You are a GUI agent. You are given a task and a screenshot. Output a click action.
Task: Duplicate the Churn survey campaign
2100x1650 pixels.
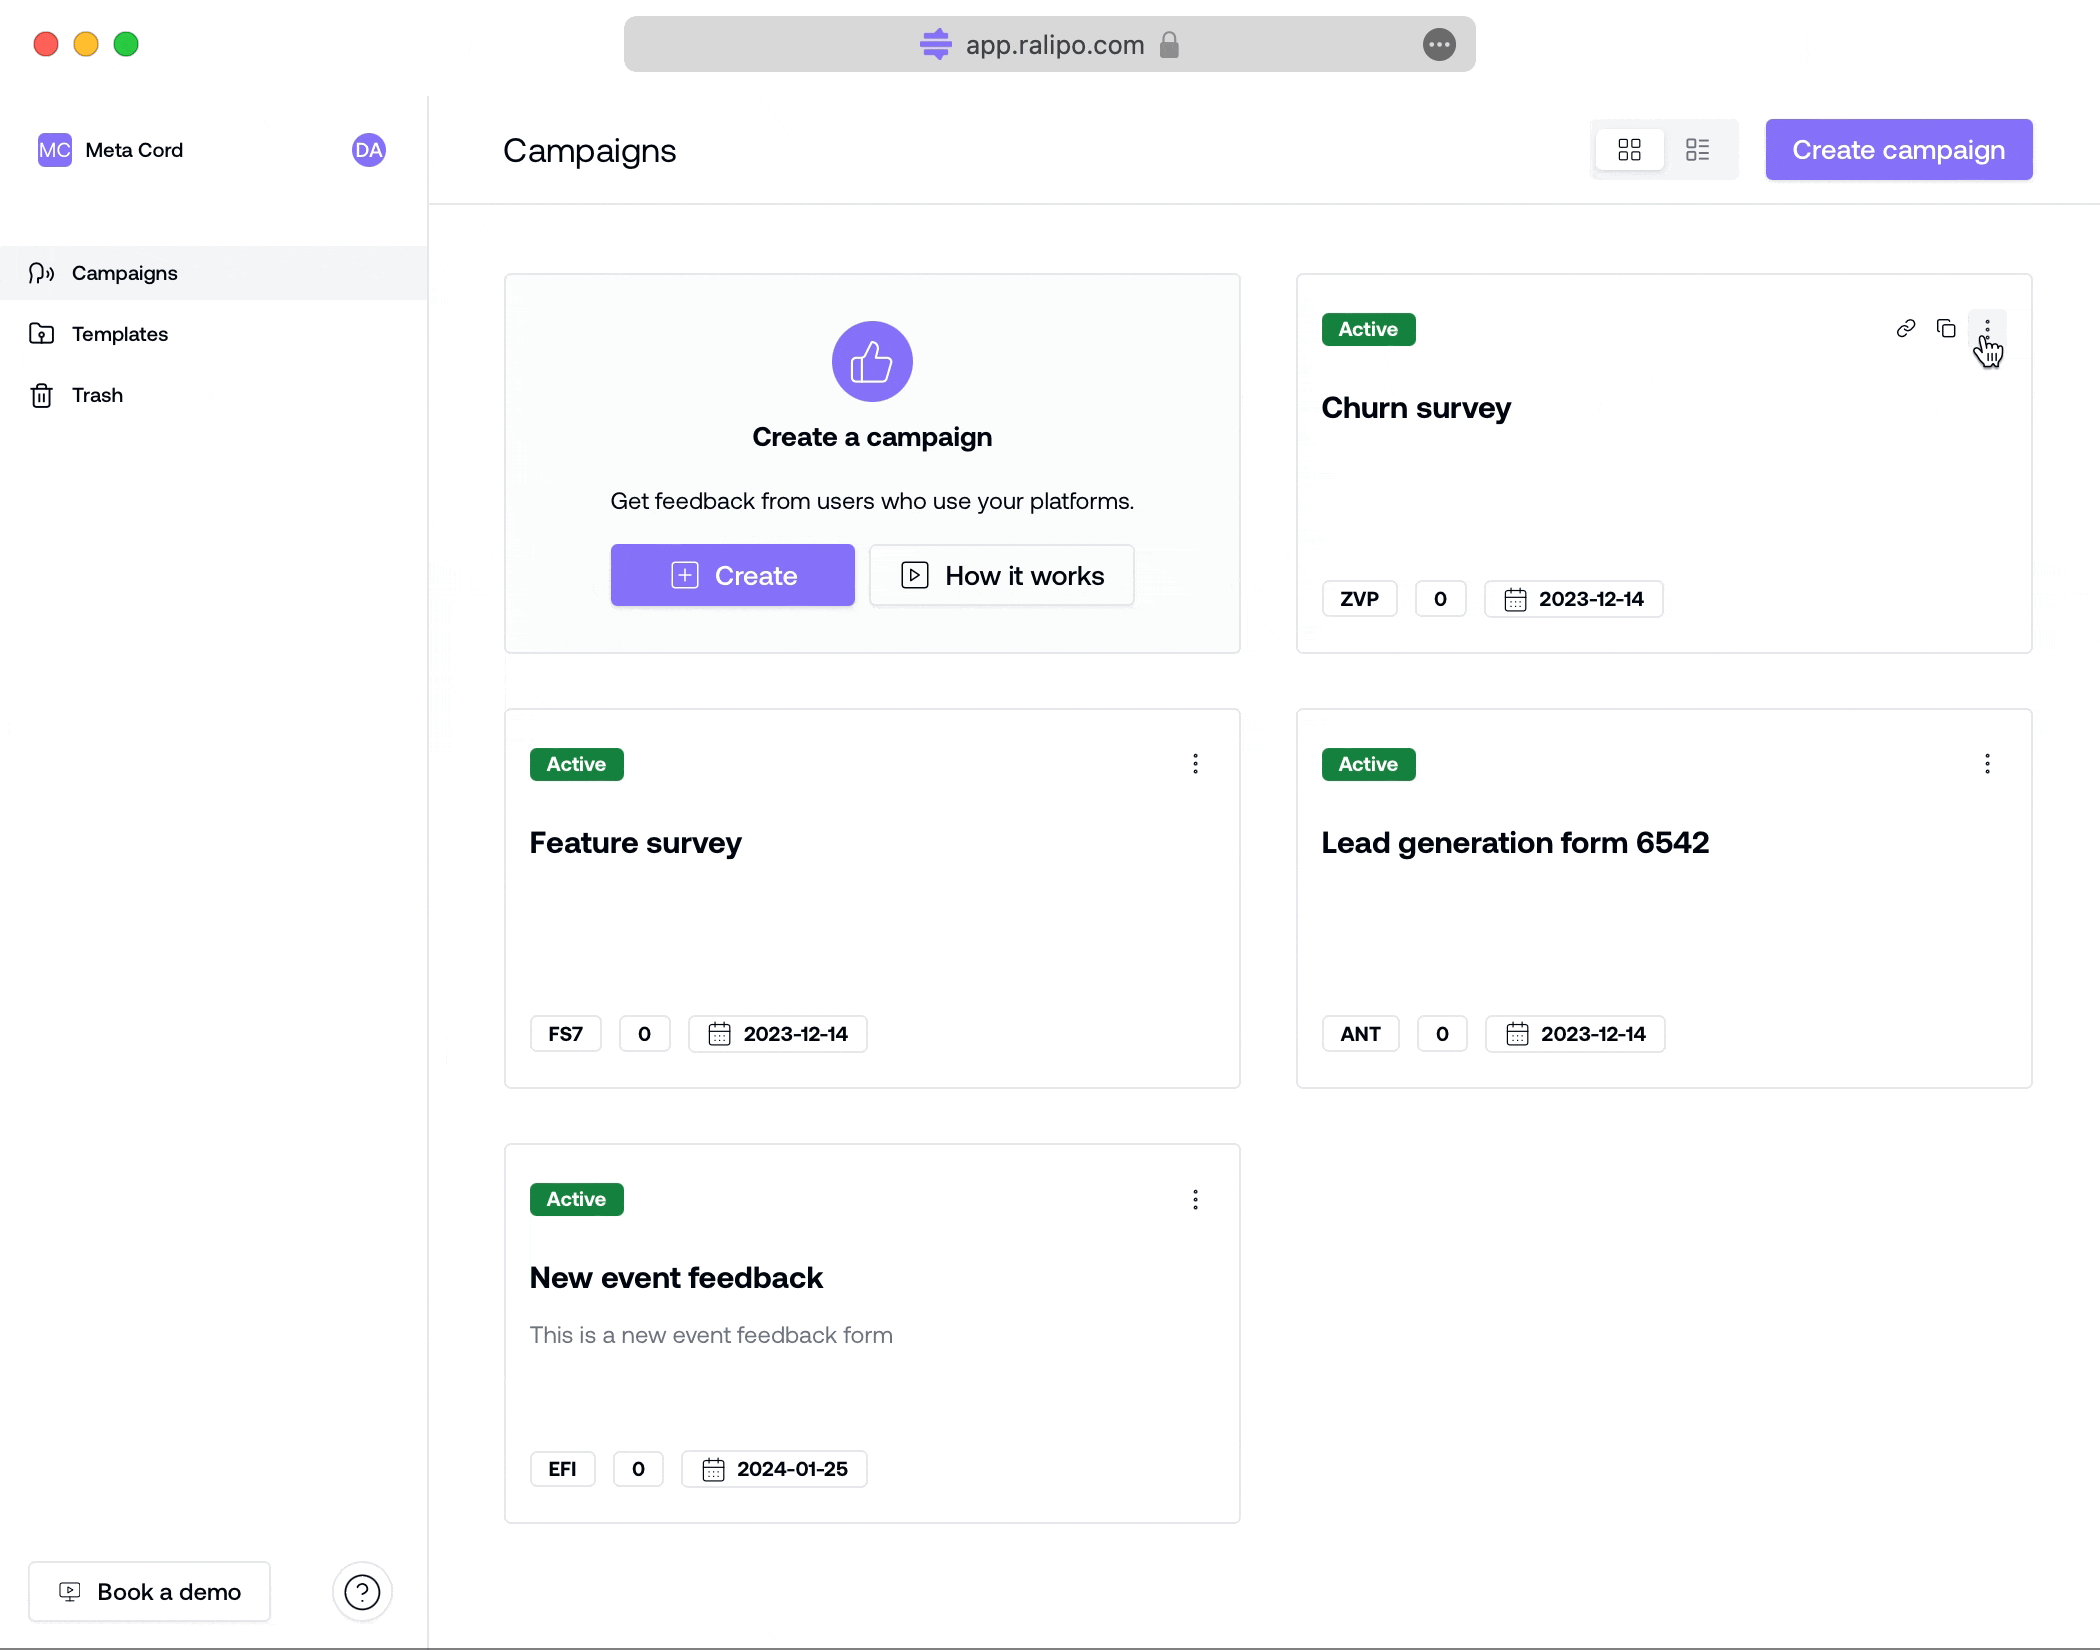(x=1946, y=329)
